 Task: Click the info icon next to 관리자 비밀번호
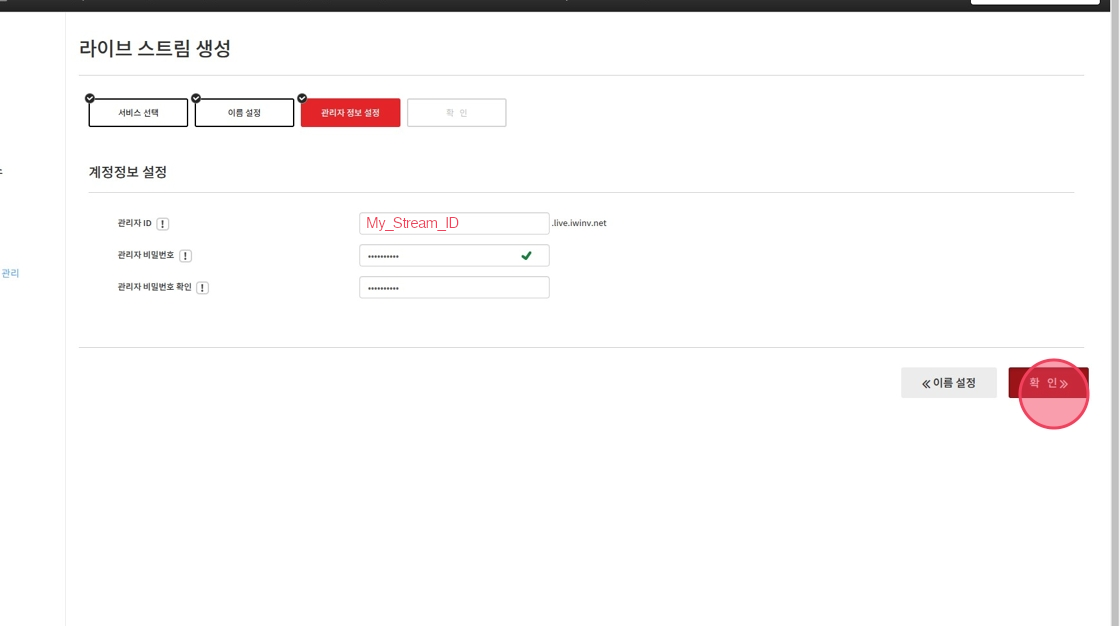(x=185, y=256)
